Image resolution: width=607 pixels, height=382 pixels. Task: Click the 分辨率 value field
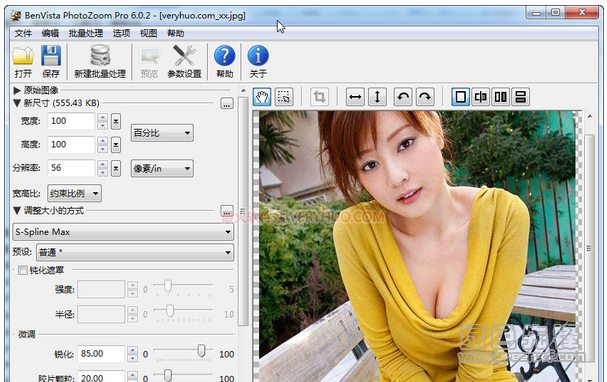[71, 168]
